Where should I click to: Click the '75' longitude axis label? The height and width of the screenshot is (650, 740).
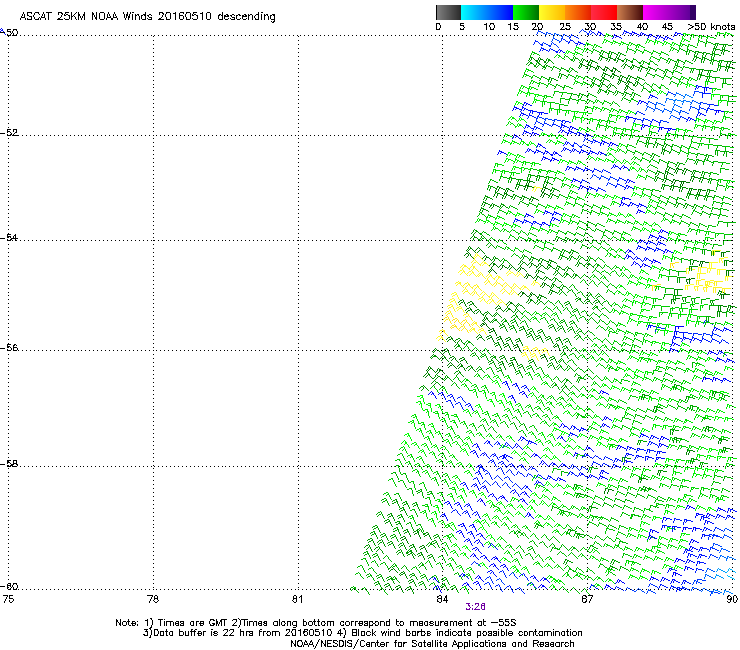[8, 599]
